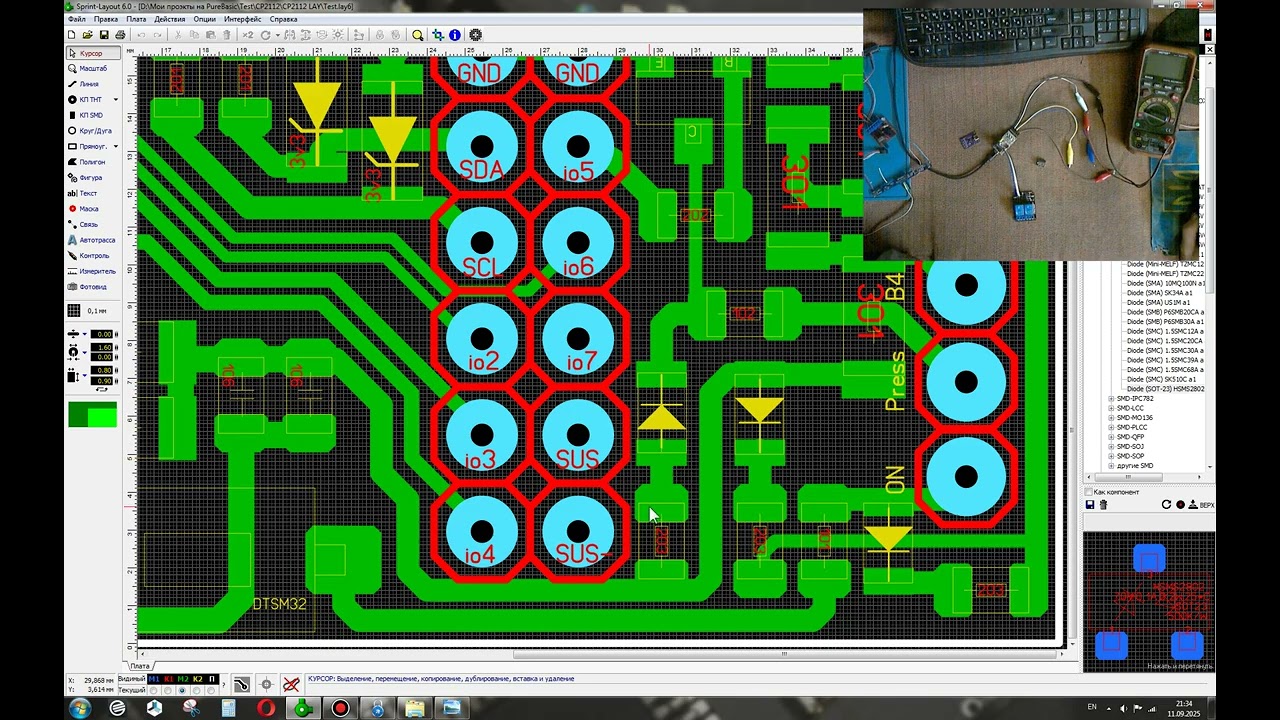Click the black gear-shaped toolbar icon
The width and height of the screenshot is (1280, 720).
475,35
